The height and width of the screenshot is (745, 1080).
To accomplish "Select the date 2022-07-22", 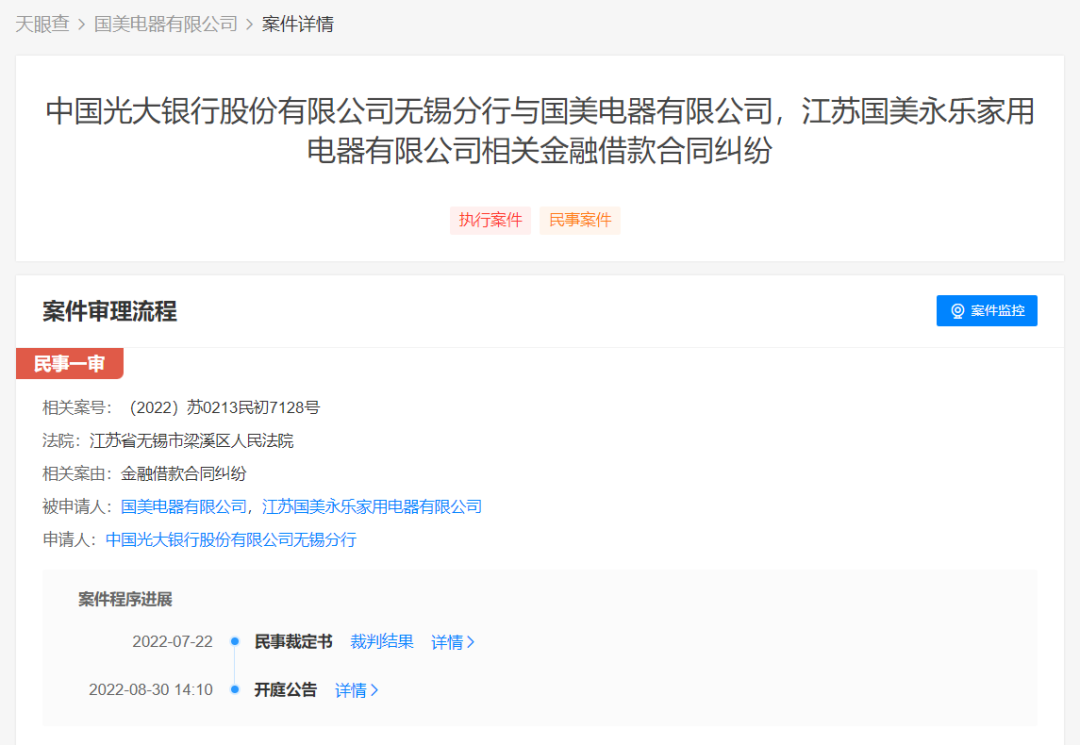I will (x=172, y=642).
